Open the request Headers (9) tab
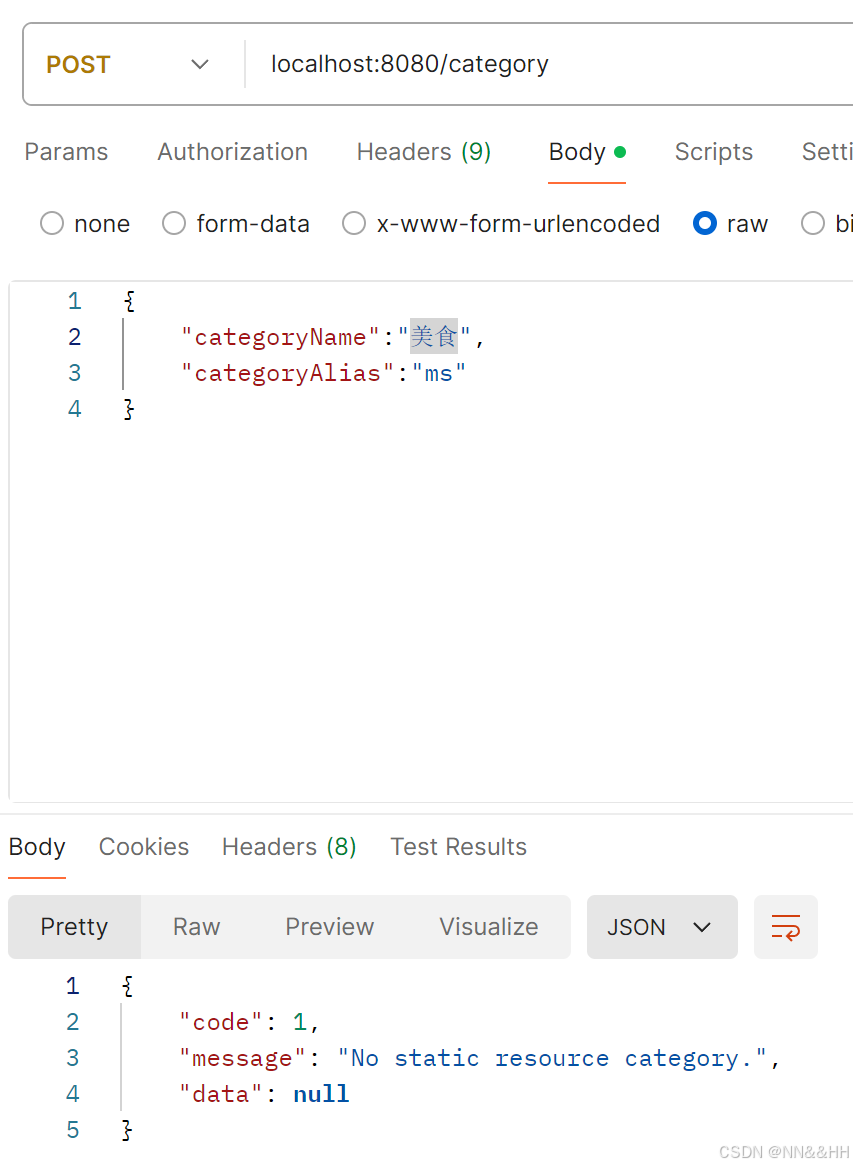853x1167 pixels. pyautogui.click(x=424, y=152)
